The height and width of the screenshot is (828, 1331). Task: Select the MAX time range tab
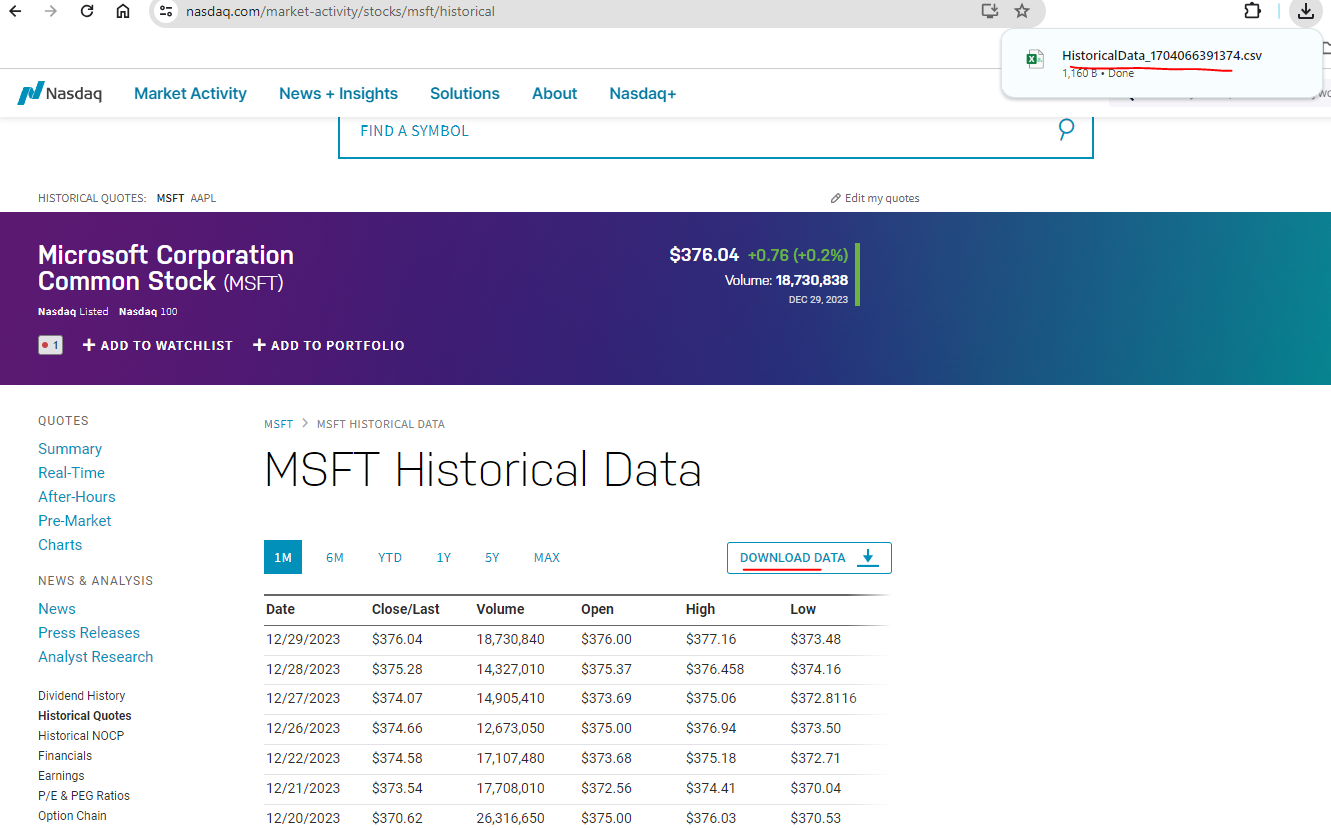[x=547, y=557]
